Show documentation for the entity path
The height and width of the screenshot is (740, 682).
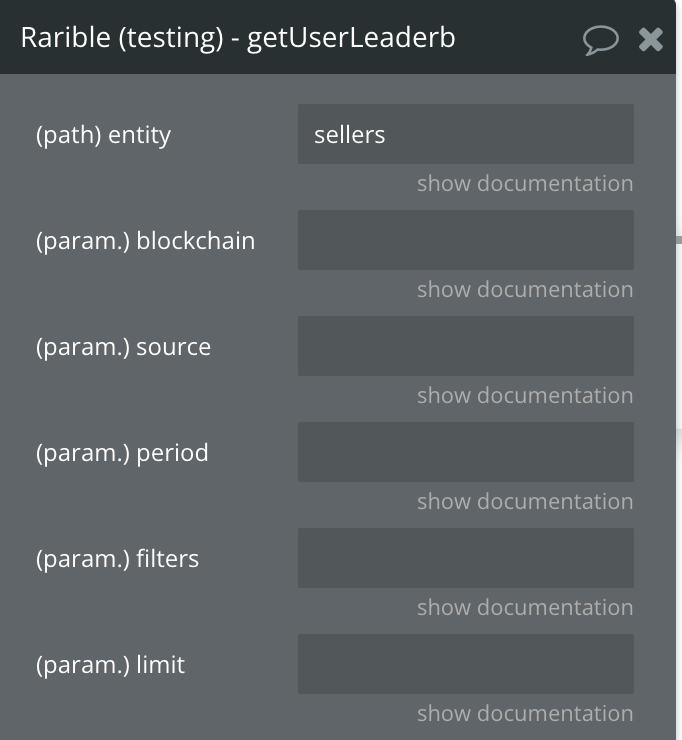[525, 183]
